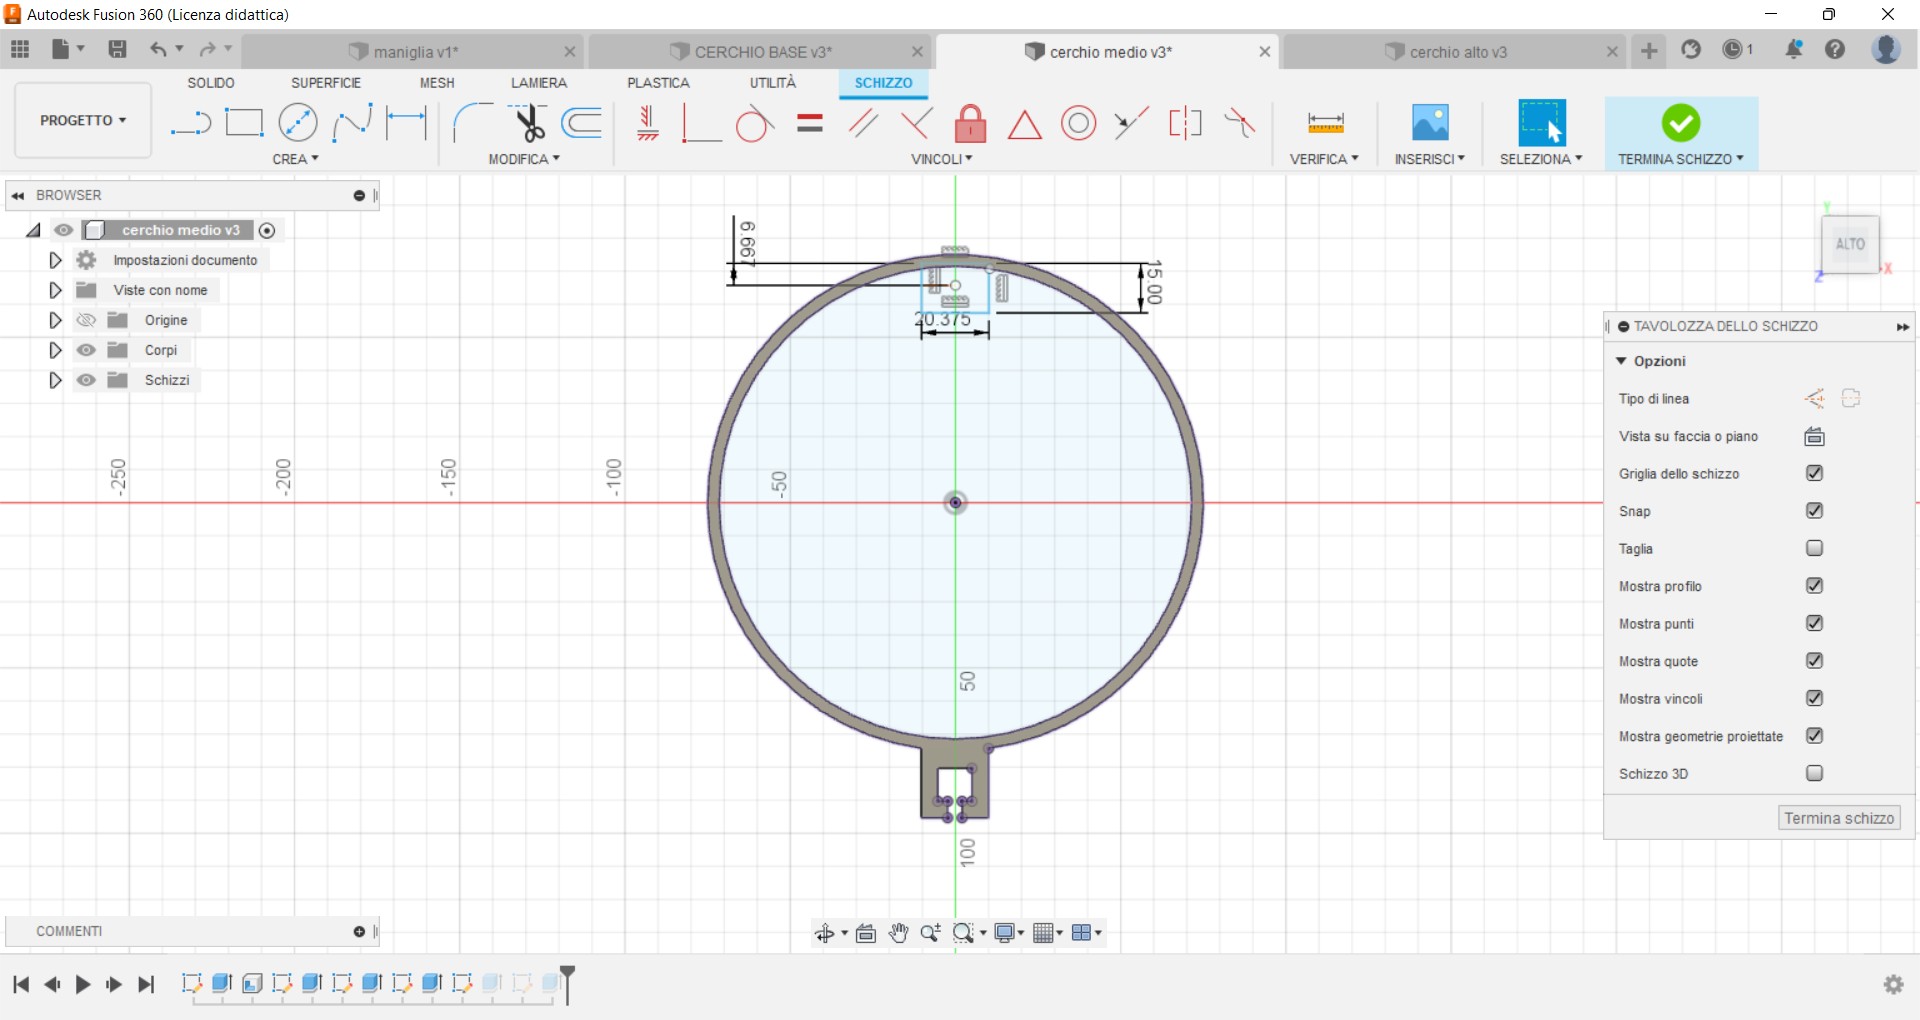Click the green Termina Schizzo checkmark icon
Screen dimensions: 1920x1020
click(1680, 122)
